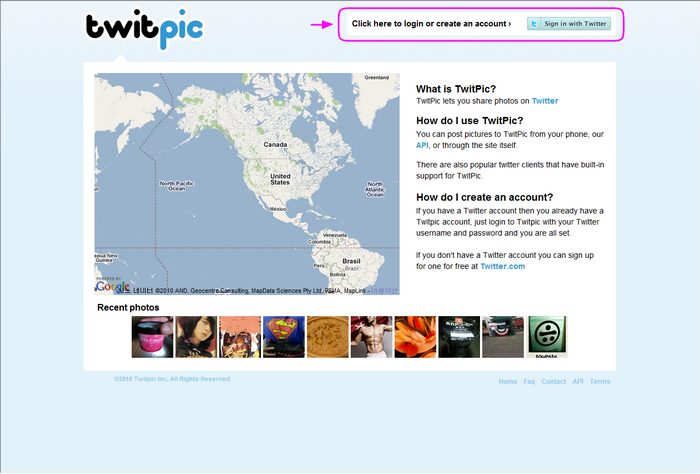Click Sign in with Twitter button
Image resolution: width=700 pixels, height=474 pixels.
point(569,24)
